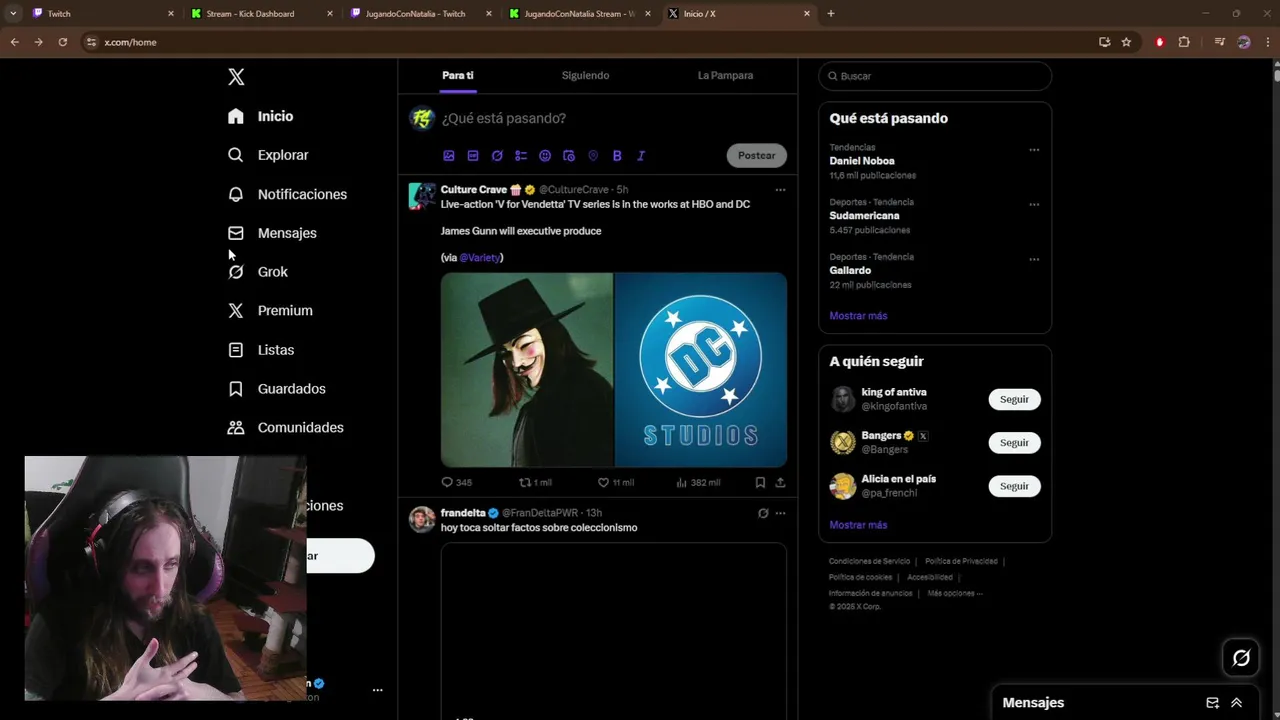Screen dimensions: 1280x720
Task: Open Guardados bookmarks in the sidebar
Action: [276, 389]
